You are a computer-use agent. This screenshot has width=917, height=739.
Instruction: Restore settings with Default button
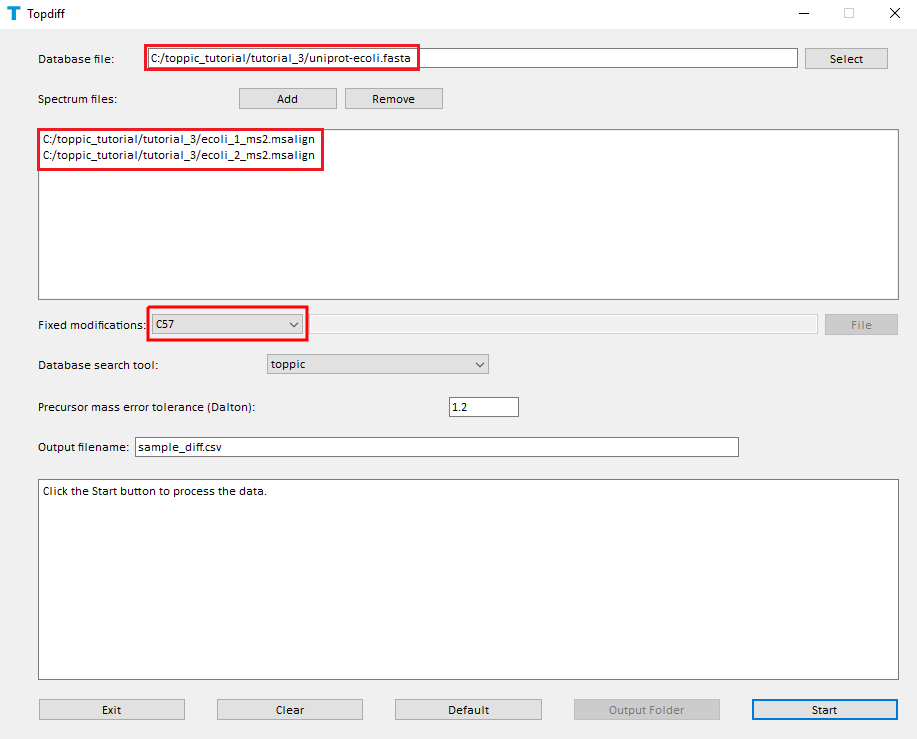pyautogui.click(x=468, y=710)
